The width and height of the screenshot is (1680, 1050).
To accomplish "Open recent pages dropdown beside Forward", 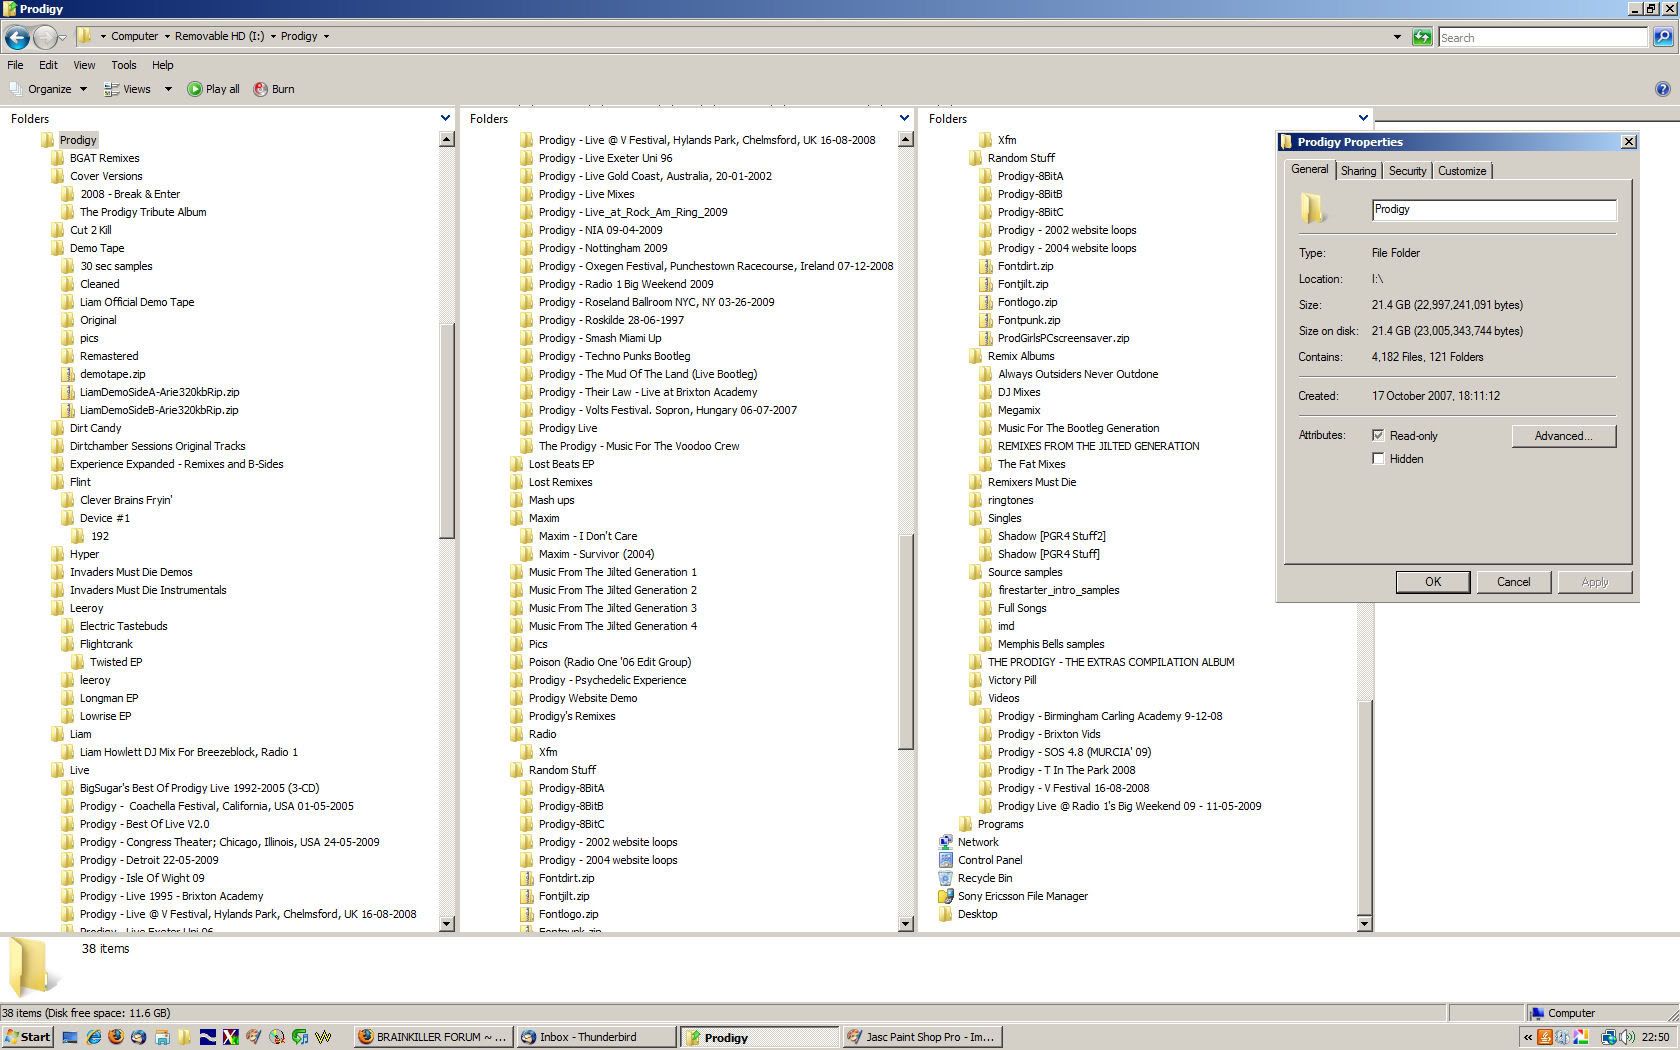I will [62, 38].
